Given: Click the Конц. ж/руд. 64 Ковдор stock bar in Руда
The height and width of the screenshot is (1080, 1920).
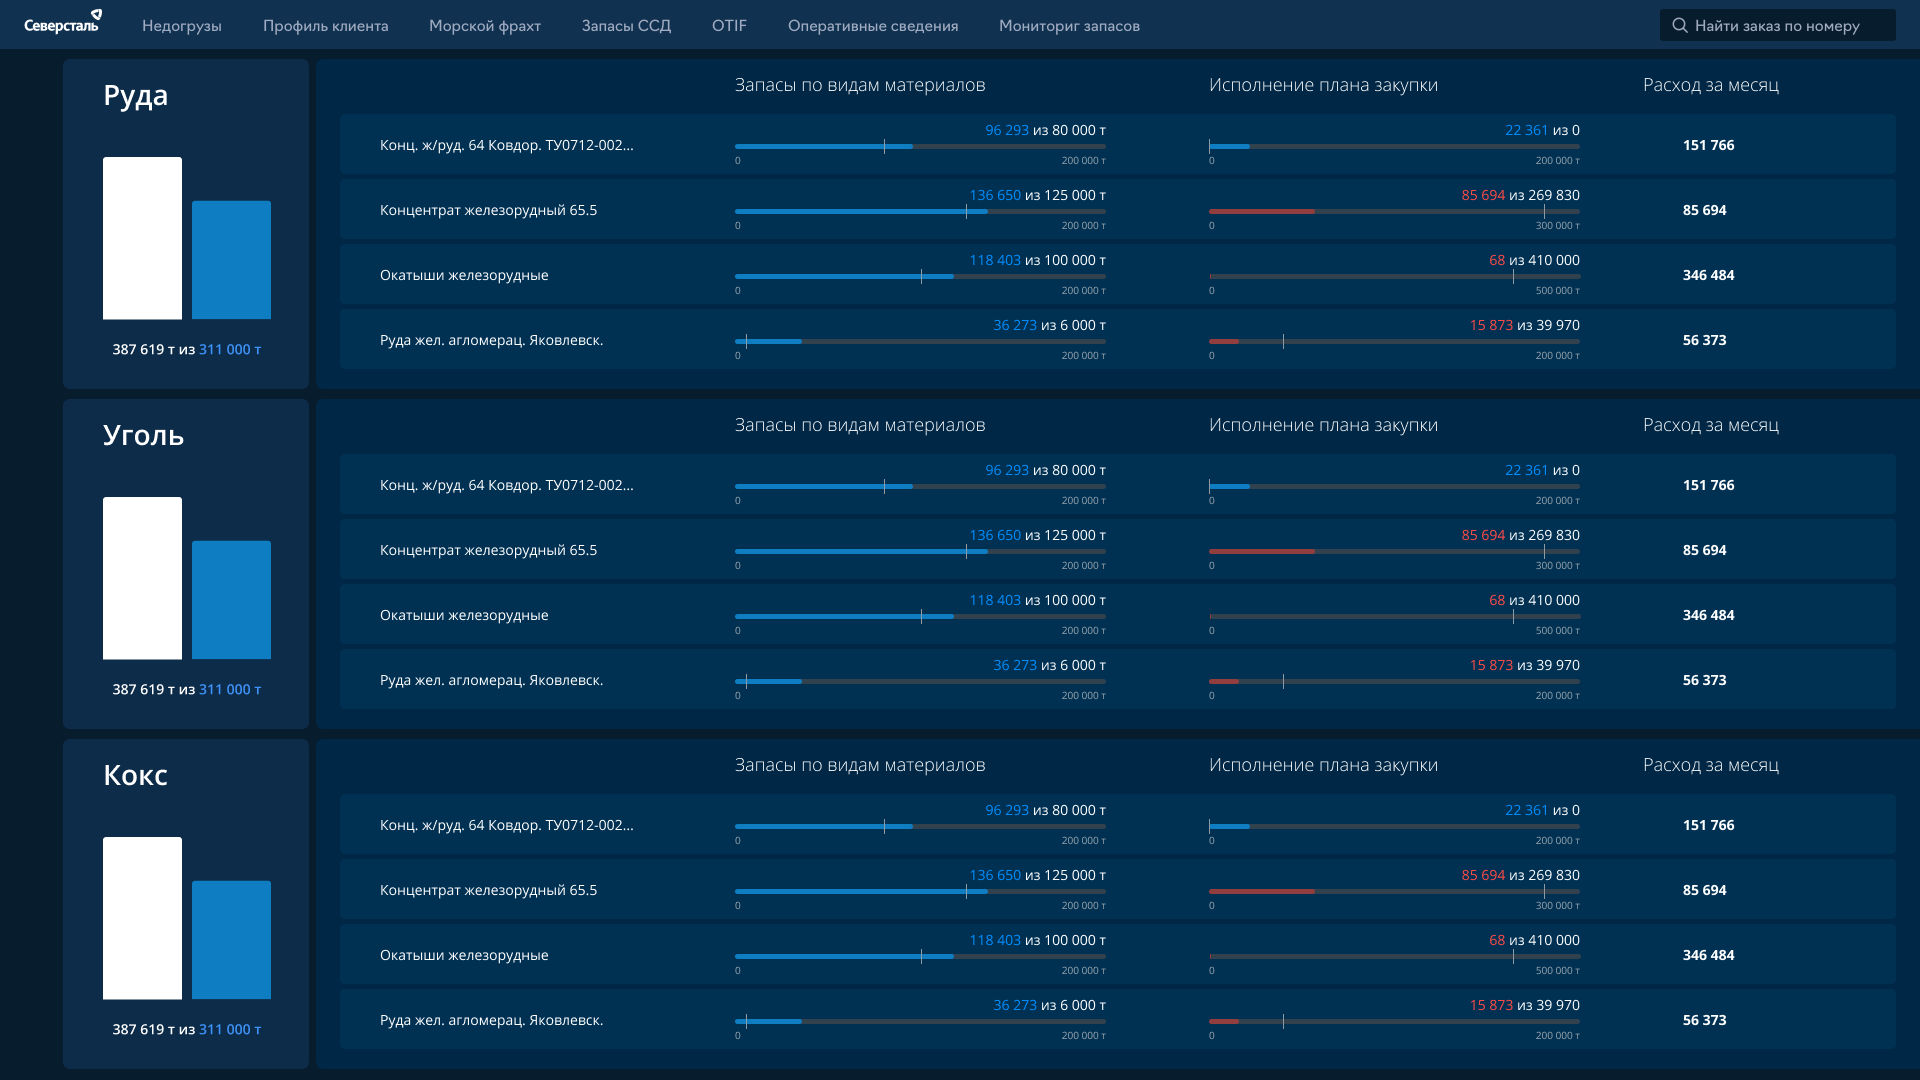Looking at the screenshot, I should point(920,147).
